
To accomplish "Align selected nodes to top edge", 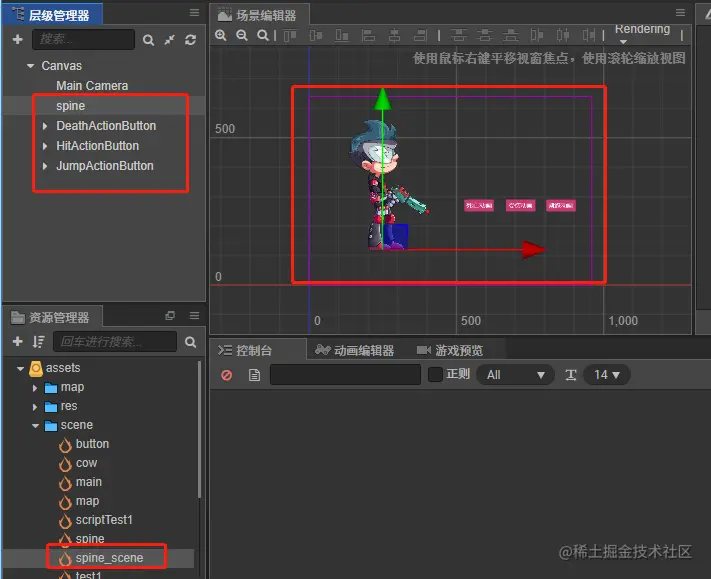I will click(290, 35).
